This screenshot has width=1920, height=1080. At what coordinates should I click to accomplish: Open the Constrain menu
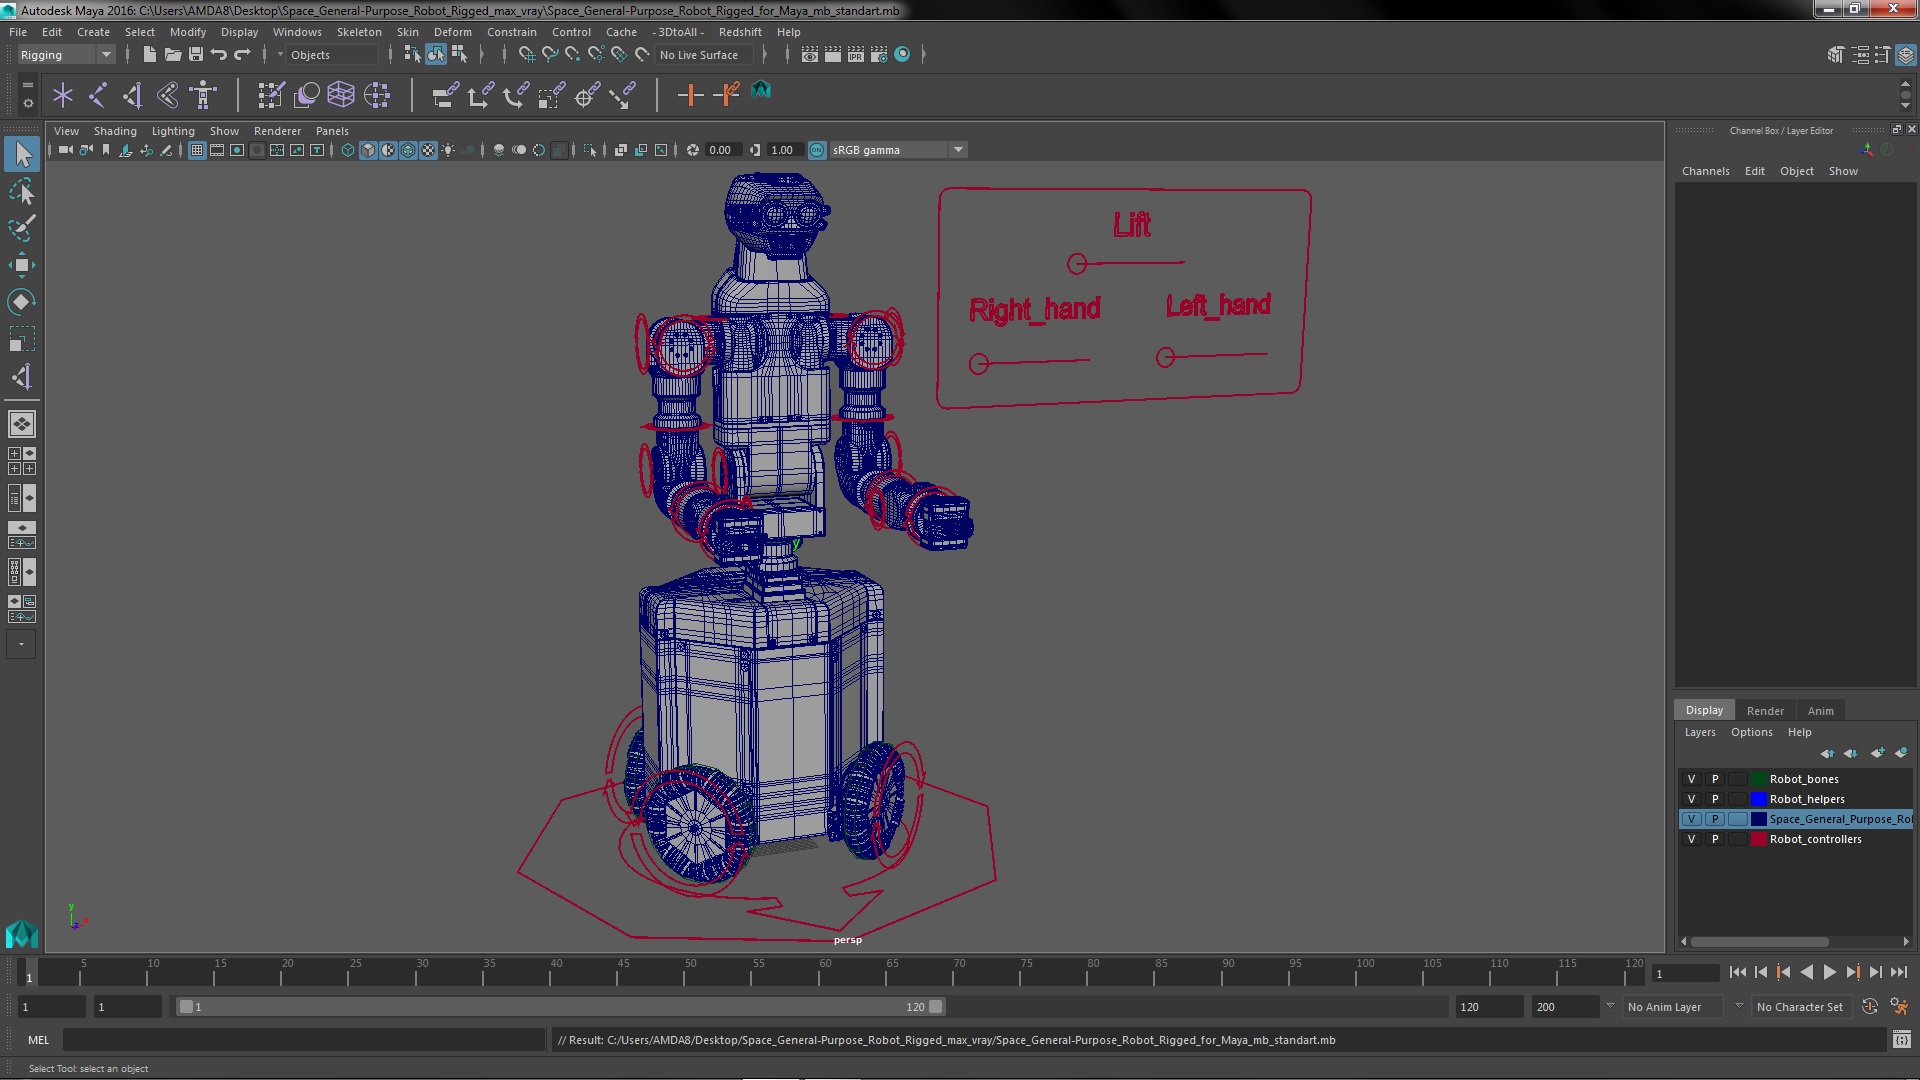click(x=511, y=32)
